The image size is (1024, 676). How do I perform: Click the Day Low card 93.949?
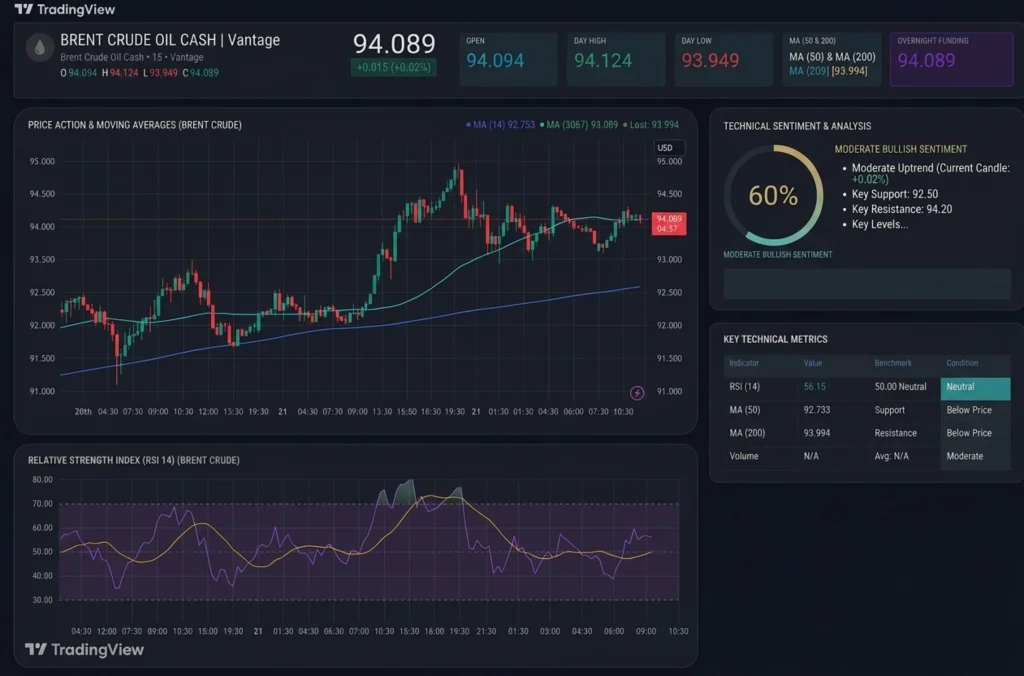pyautogui.click(x=724, y=59)
